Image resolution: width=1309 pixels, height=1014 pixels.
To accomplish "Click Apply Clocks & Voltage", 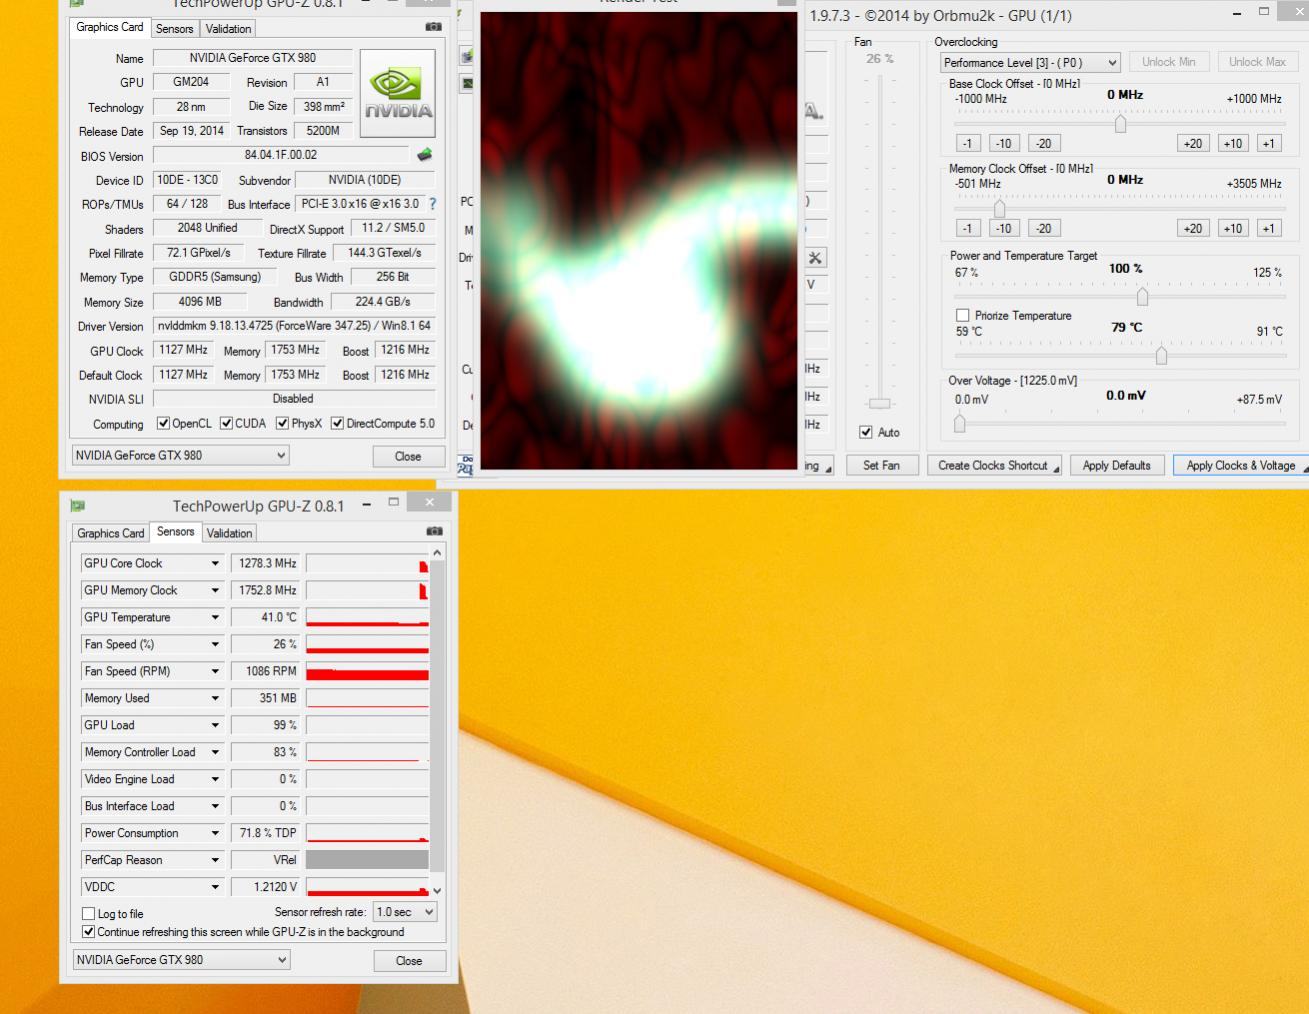I will coord(1241,465).
